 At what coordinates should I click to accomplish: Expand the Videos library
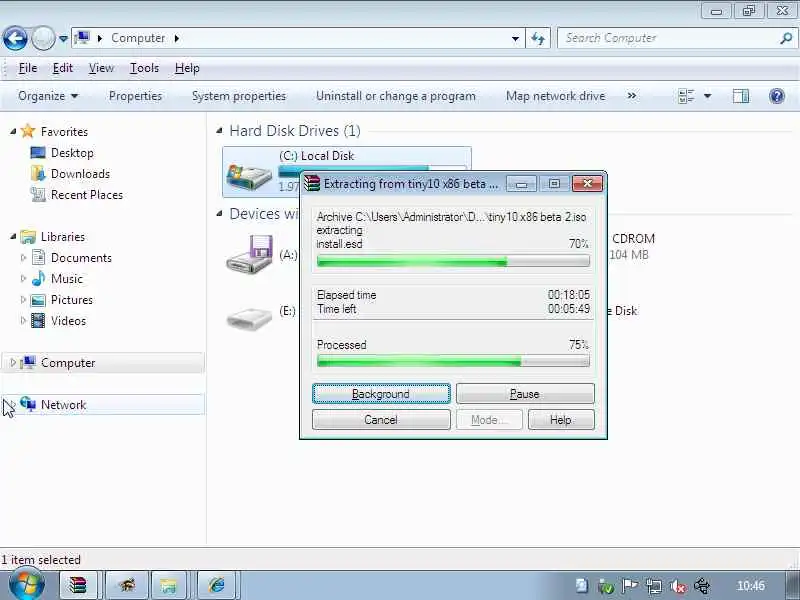pos(23,320)
